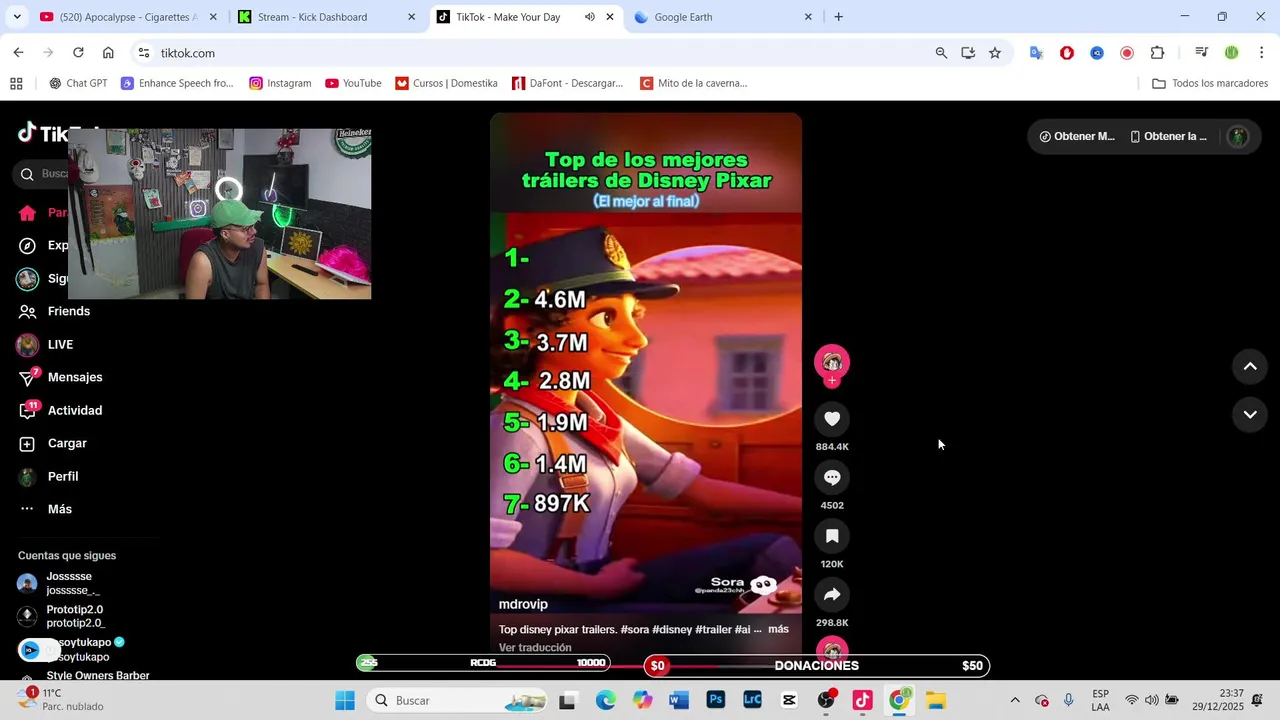Open the taskbar clock showing 23:37
The image size is (1280, 720).
(x=1220, y=700)
